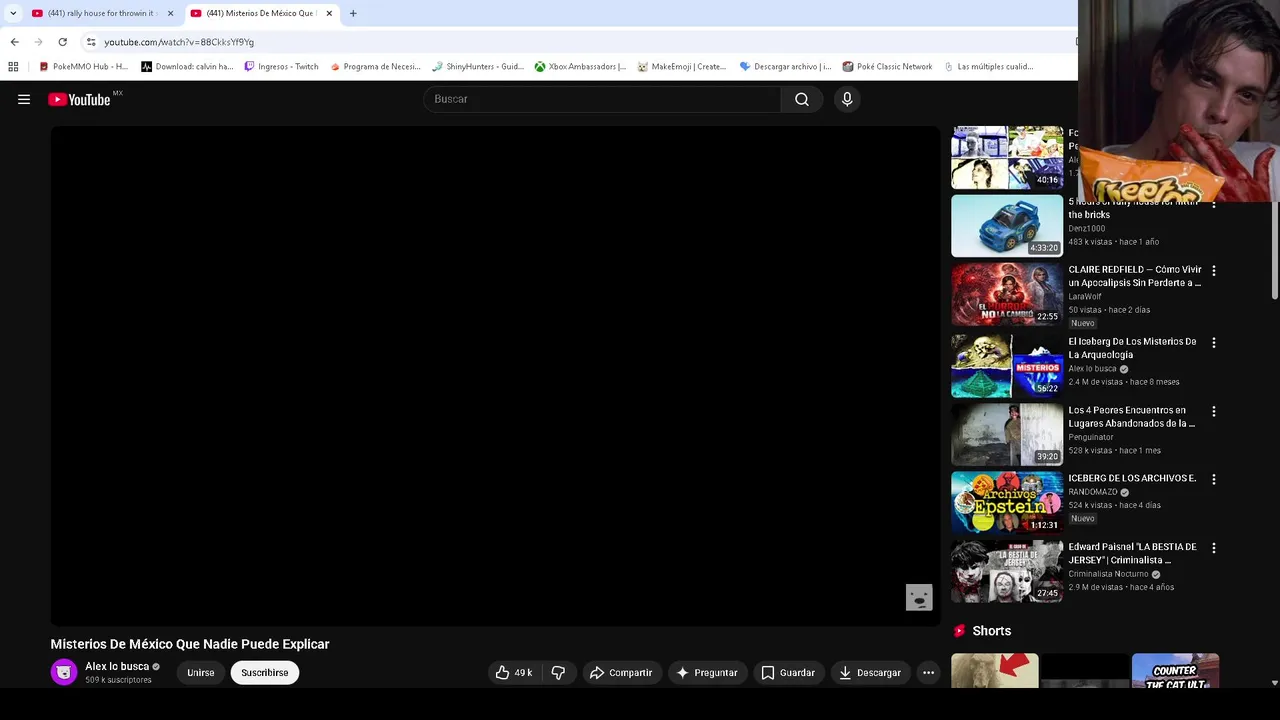Reload the page
The image size is (1280, 720).
click(x=62, y=42)
